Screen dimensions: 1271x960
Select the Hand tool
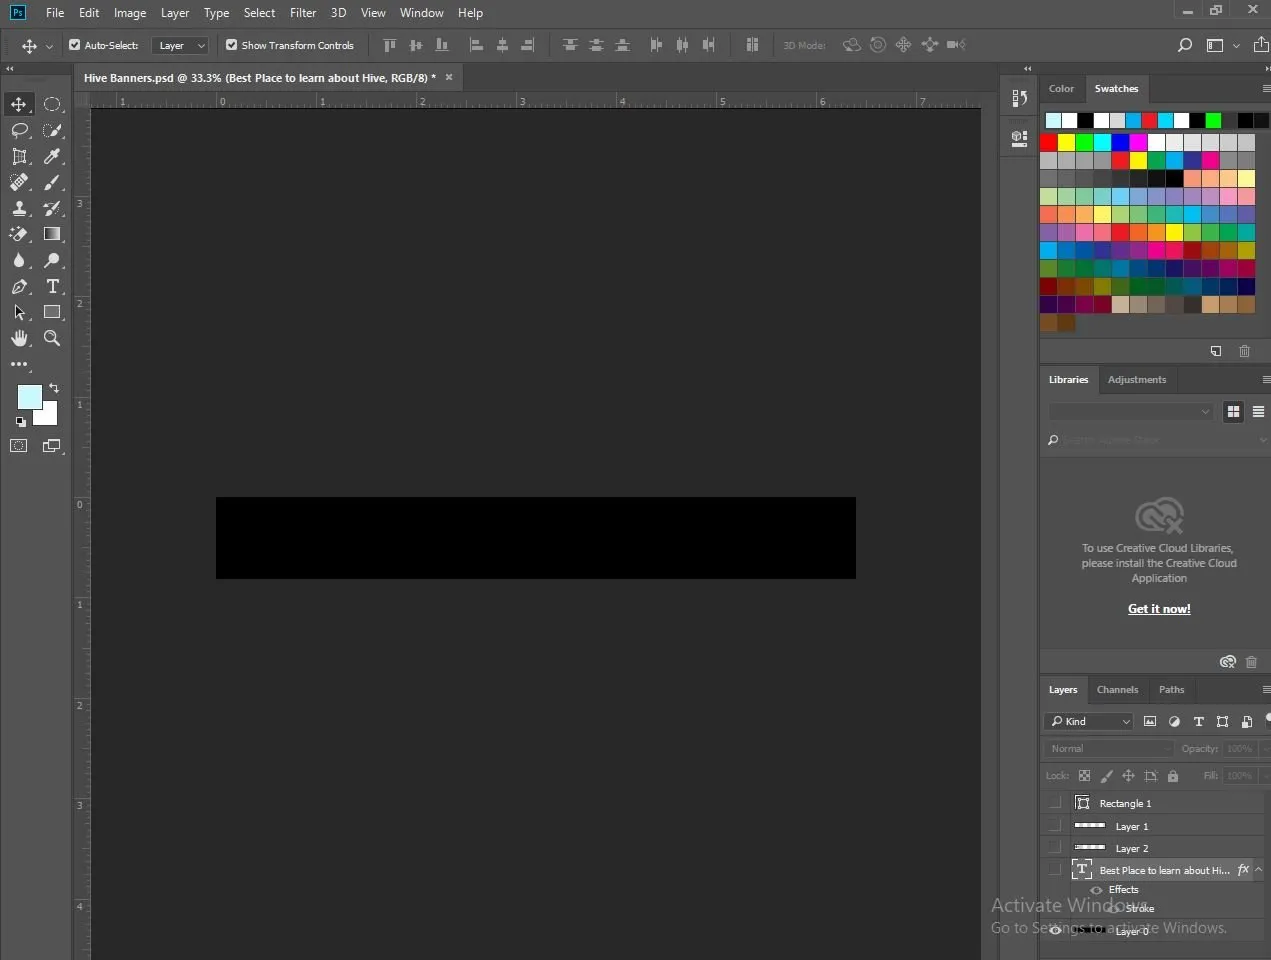coord(19,339)
